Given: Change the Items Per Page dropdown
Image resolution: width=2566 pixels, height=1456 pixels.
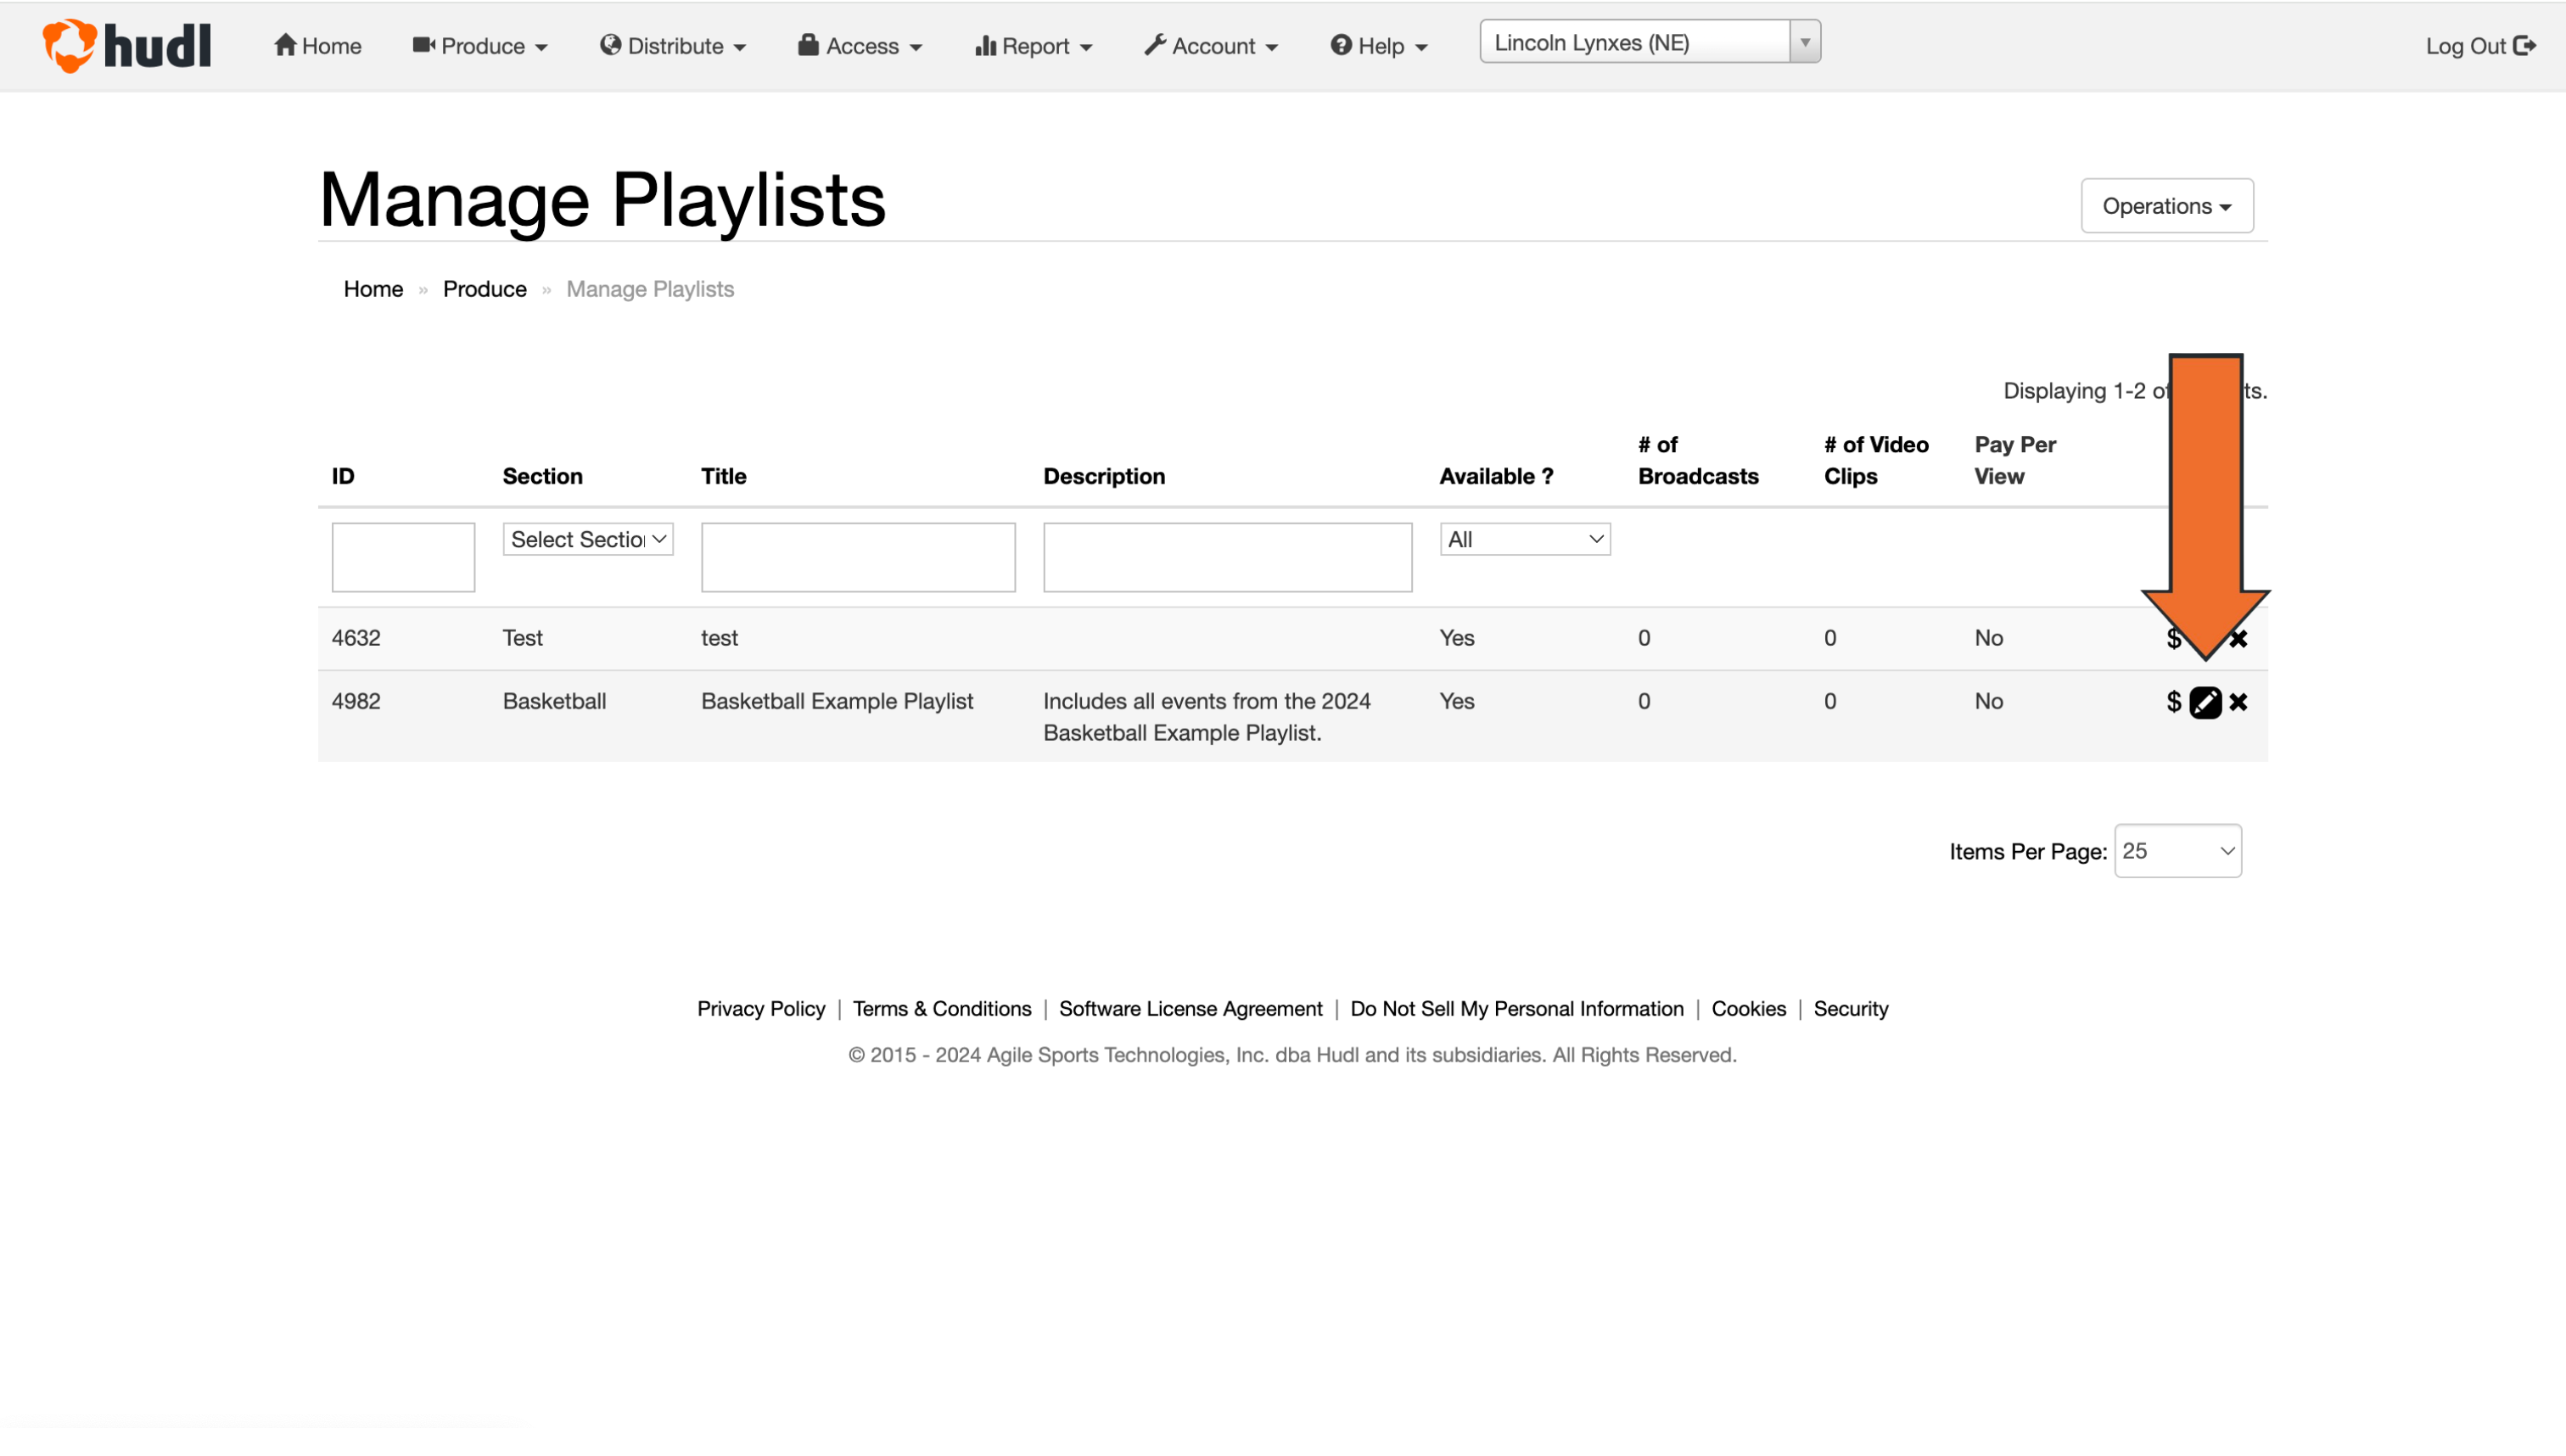Looking at the screenshot, I should (2177, 850).
